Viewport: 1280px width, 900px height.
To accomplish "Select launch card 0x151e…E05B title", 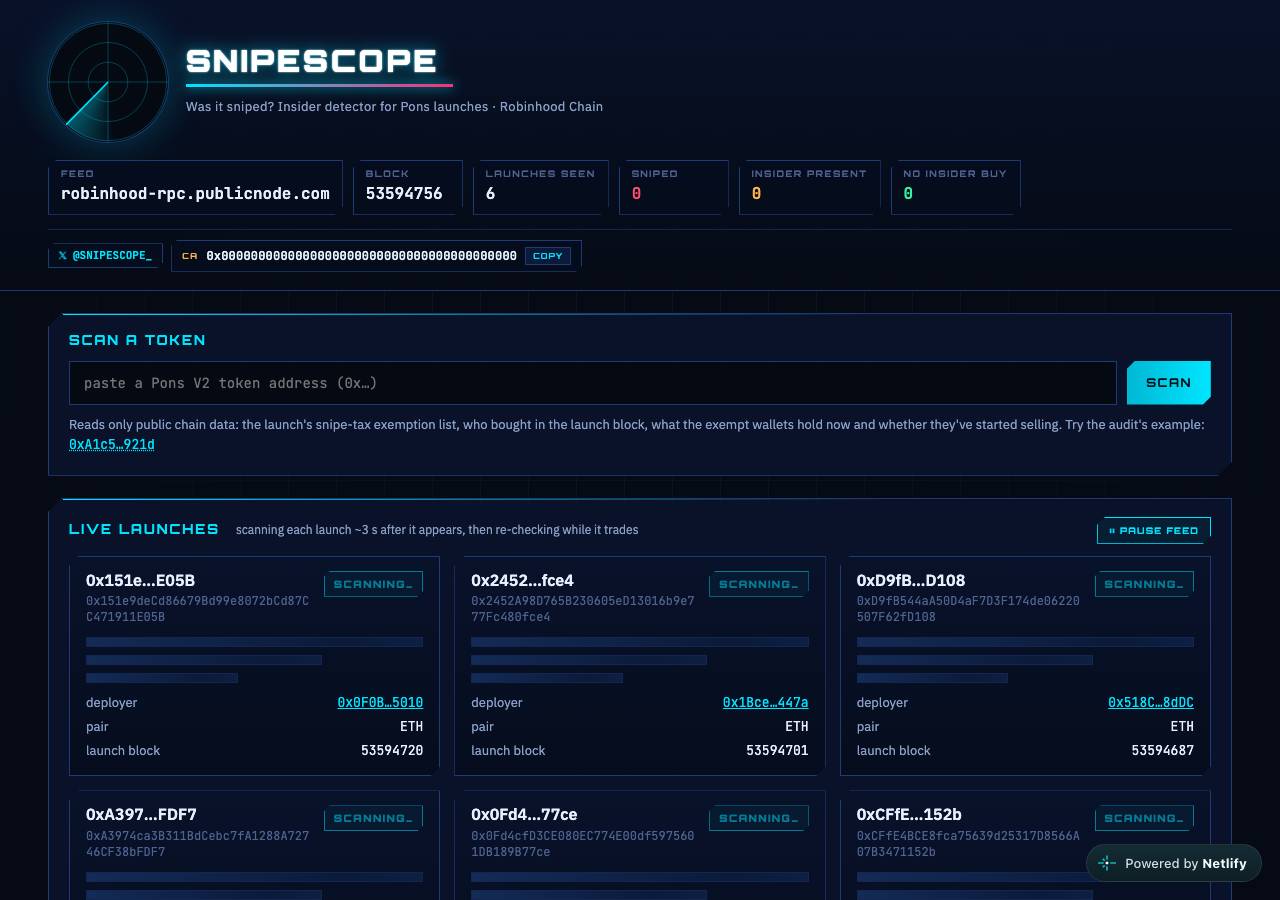I will pos(140,580).
